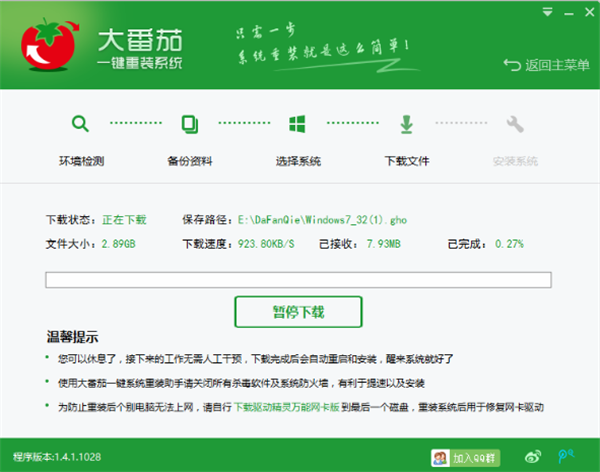This screenshot has height=472, width=600.
Task: Click the download progress bar
Action: [298, 280]
